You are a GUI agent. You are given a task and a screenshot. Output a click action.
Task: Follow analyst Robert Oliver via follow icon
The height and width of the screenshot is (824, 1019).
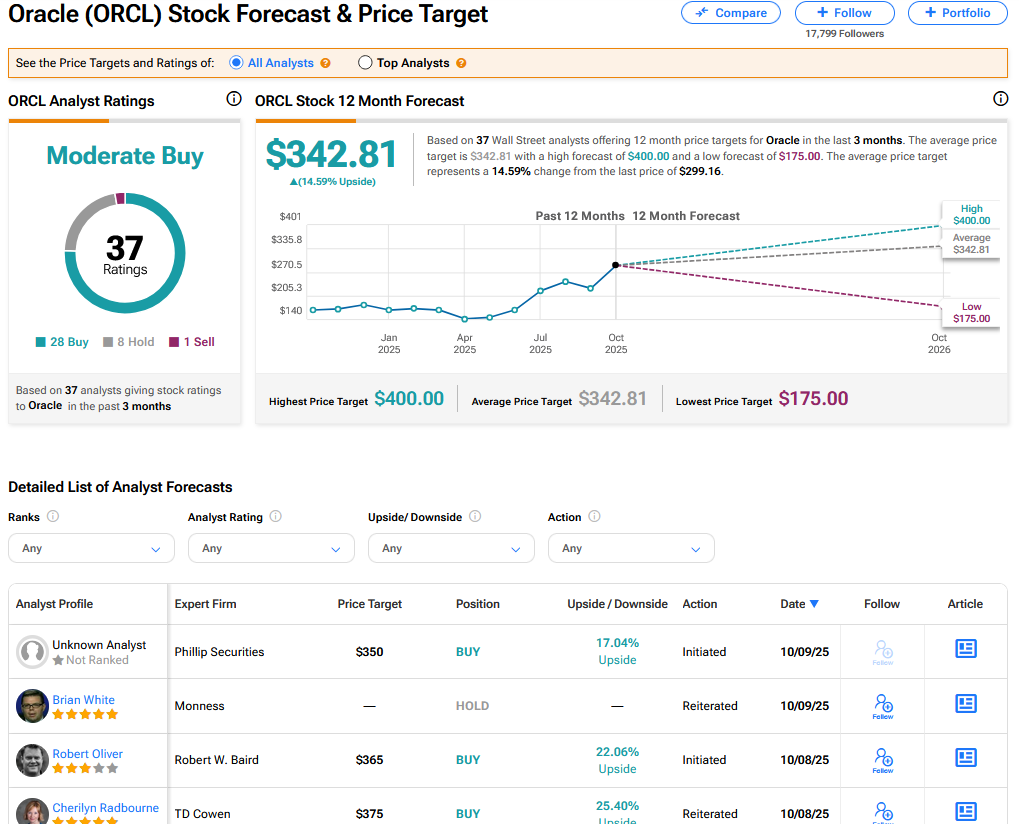[883, 759]
